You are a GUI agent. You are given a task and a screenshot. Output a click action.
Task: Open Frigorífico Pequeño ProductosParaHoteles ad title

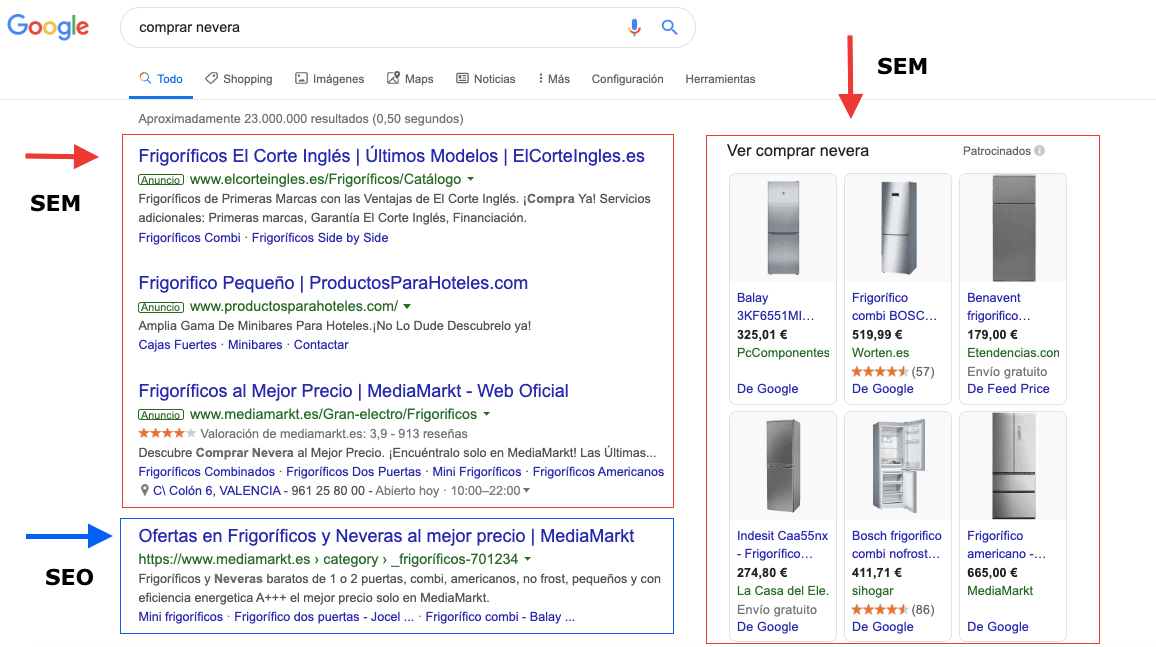tap(333, 283)
